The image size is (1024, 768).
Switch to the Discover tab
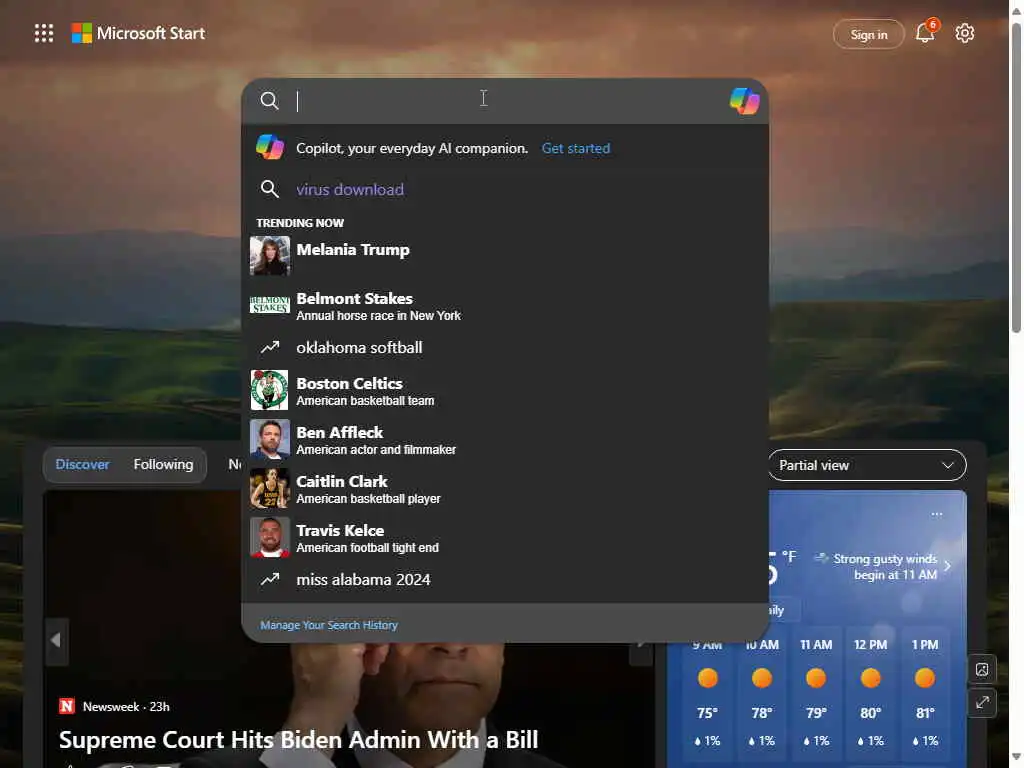pyautogui.click(x=82, y=464)
